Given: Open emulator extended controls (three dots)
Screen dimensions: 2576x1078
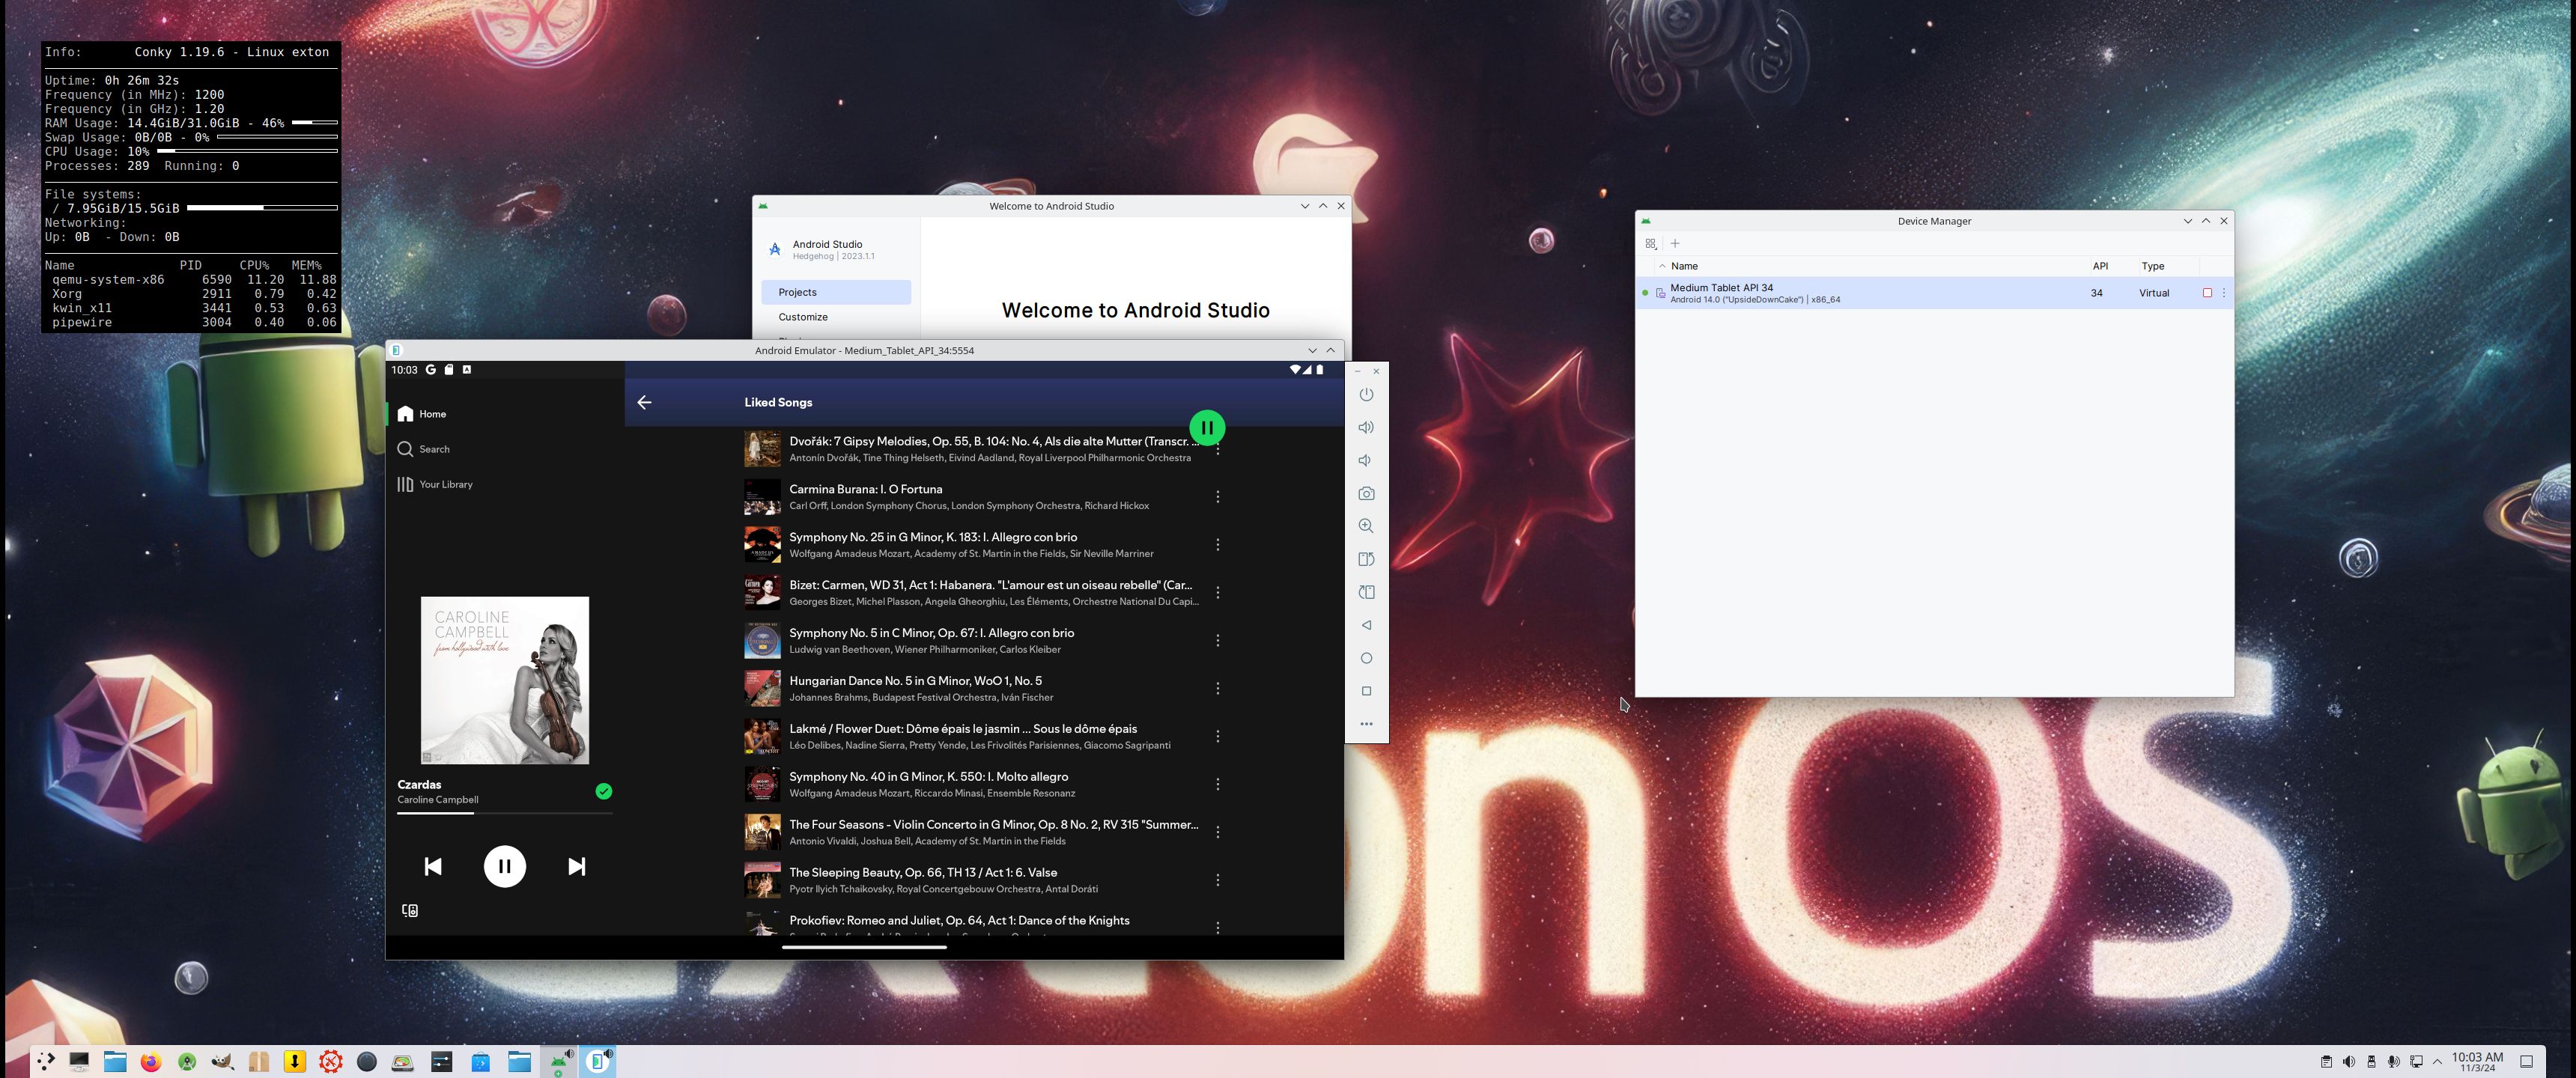Looking at the screenshot, I should (x=1366, y=724).
